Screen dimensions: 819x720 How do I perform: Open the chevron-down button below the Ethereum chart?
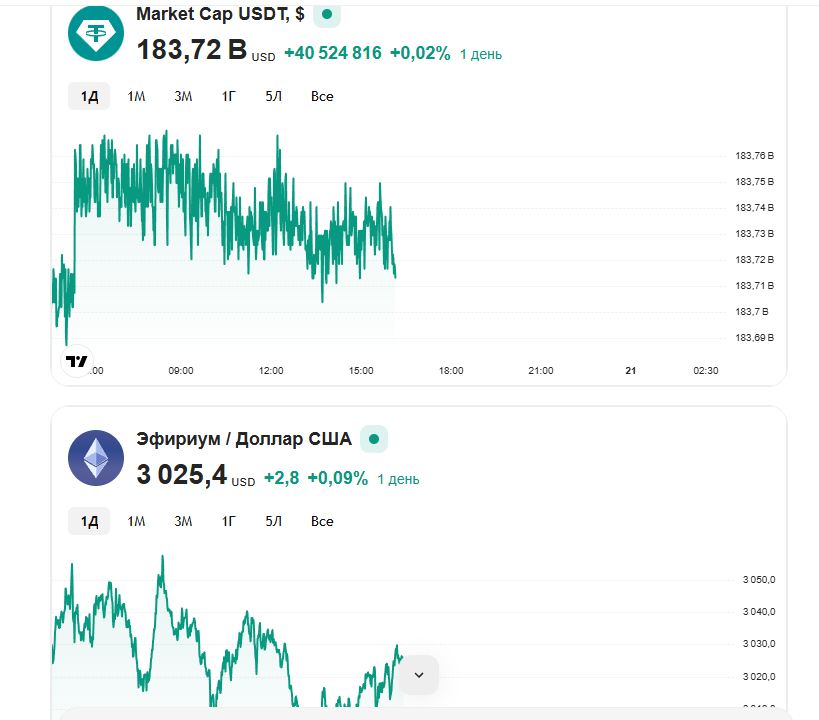coord(418,674)
